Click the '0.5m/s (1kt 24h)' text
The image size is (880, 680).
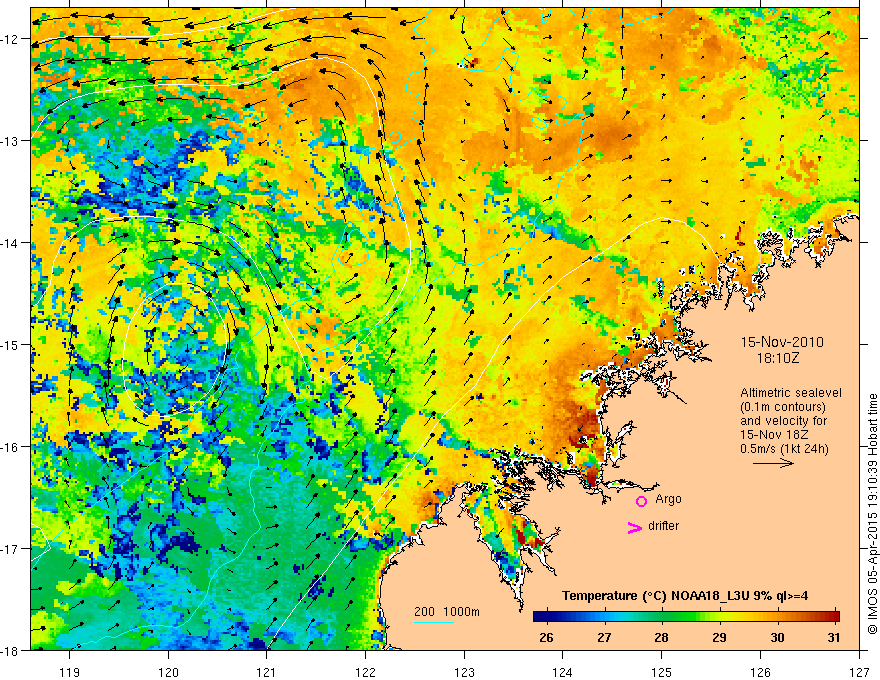(784, 449)
